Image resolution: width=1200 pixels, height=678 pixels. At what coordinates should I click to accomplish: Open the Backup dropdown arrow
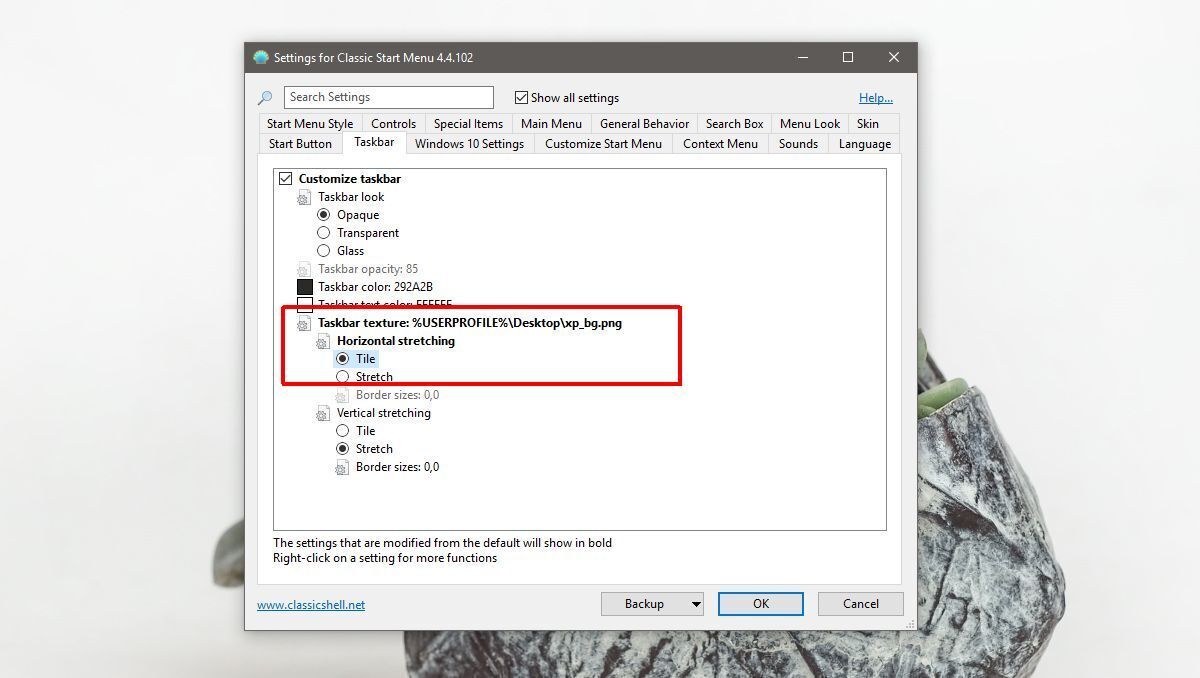tap(694, 604)
